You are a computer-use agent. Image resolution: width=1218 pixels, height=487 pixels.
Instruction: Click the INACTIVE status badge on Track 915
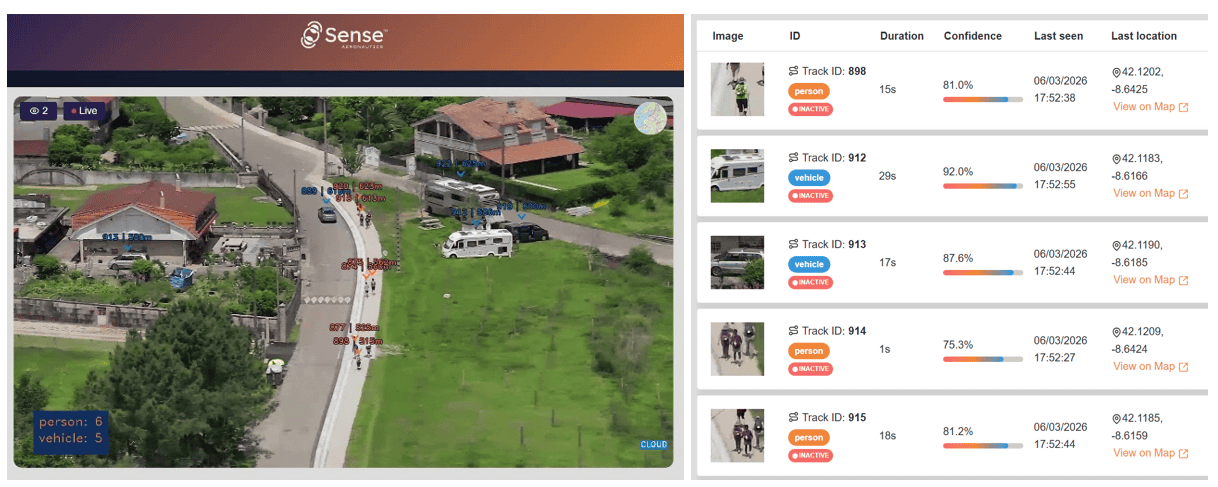(811, 455)
